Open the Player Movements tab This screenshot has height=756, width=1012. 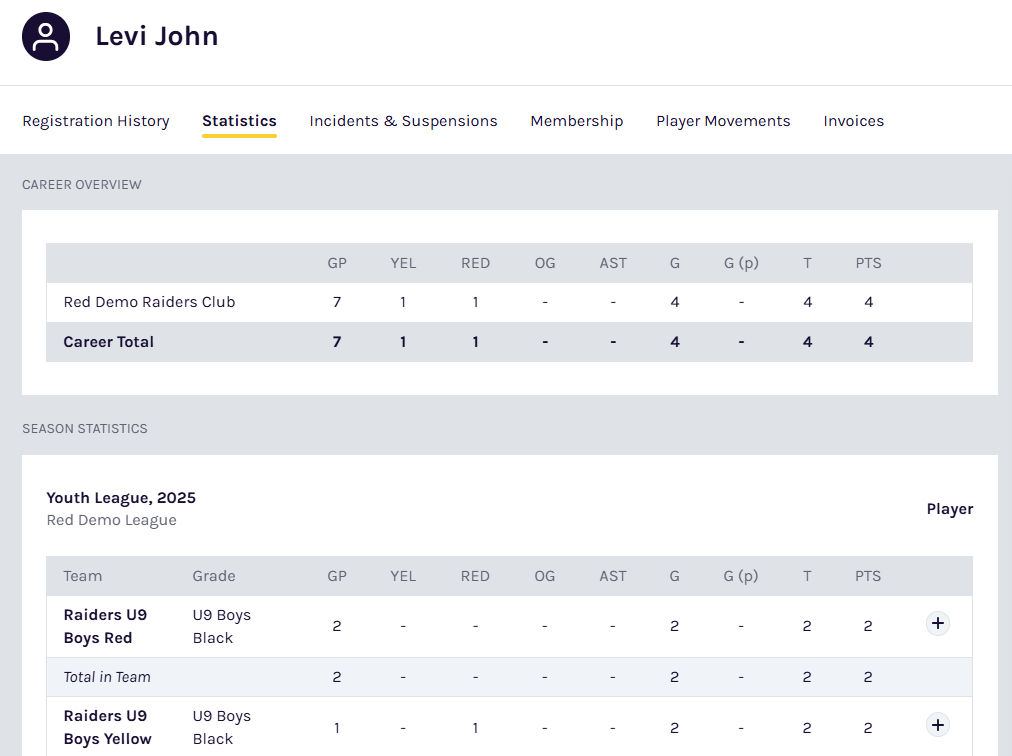pyautogui.click(x=723, y=121)
